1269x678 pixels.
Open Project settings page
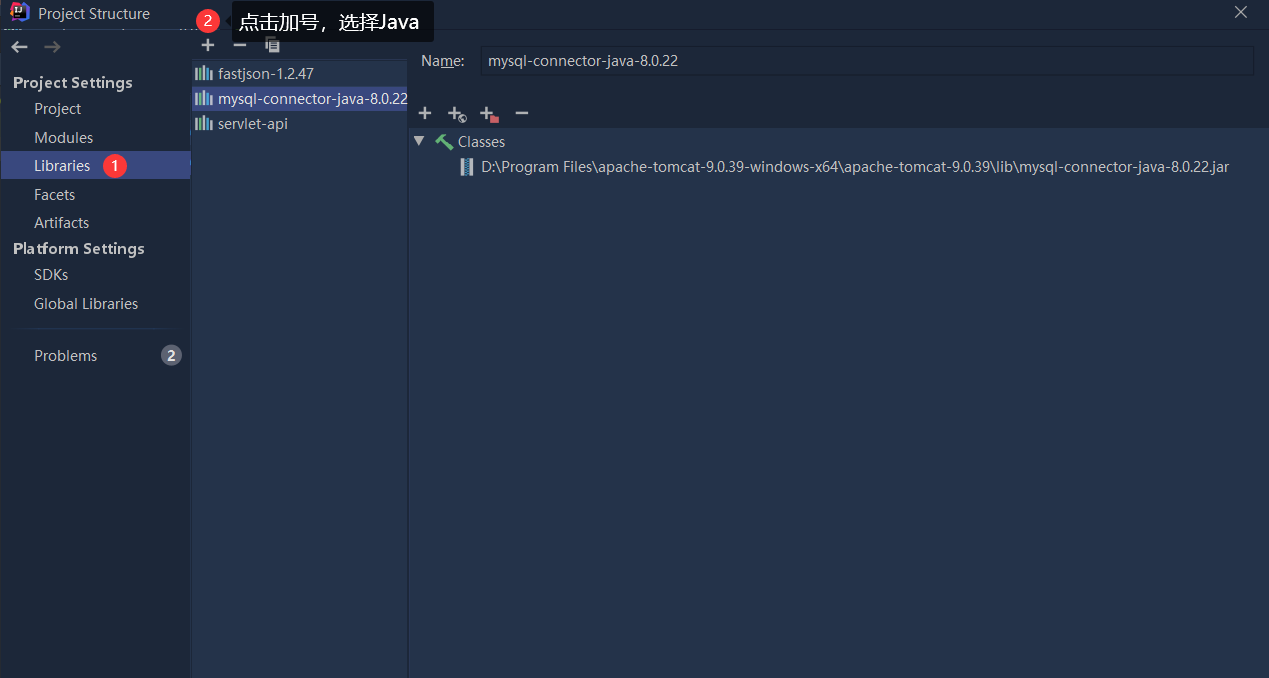(x=57, y=109)
